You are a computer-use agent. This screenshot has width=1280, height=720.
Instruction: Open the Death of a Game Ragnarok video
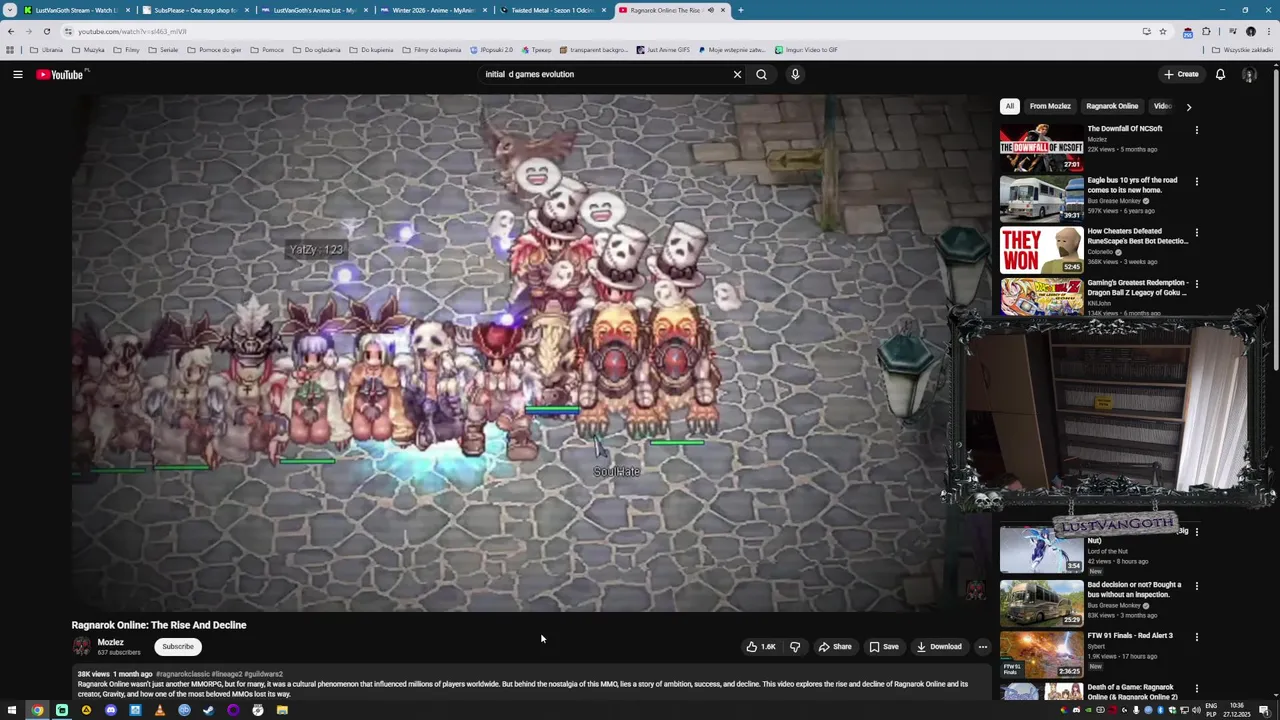[1041, 692]
